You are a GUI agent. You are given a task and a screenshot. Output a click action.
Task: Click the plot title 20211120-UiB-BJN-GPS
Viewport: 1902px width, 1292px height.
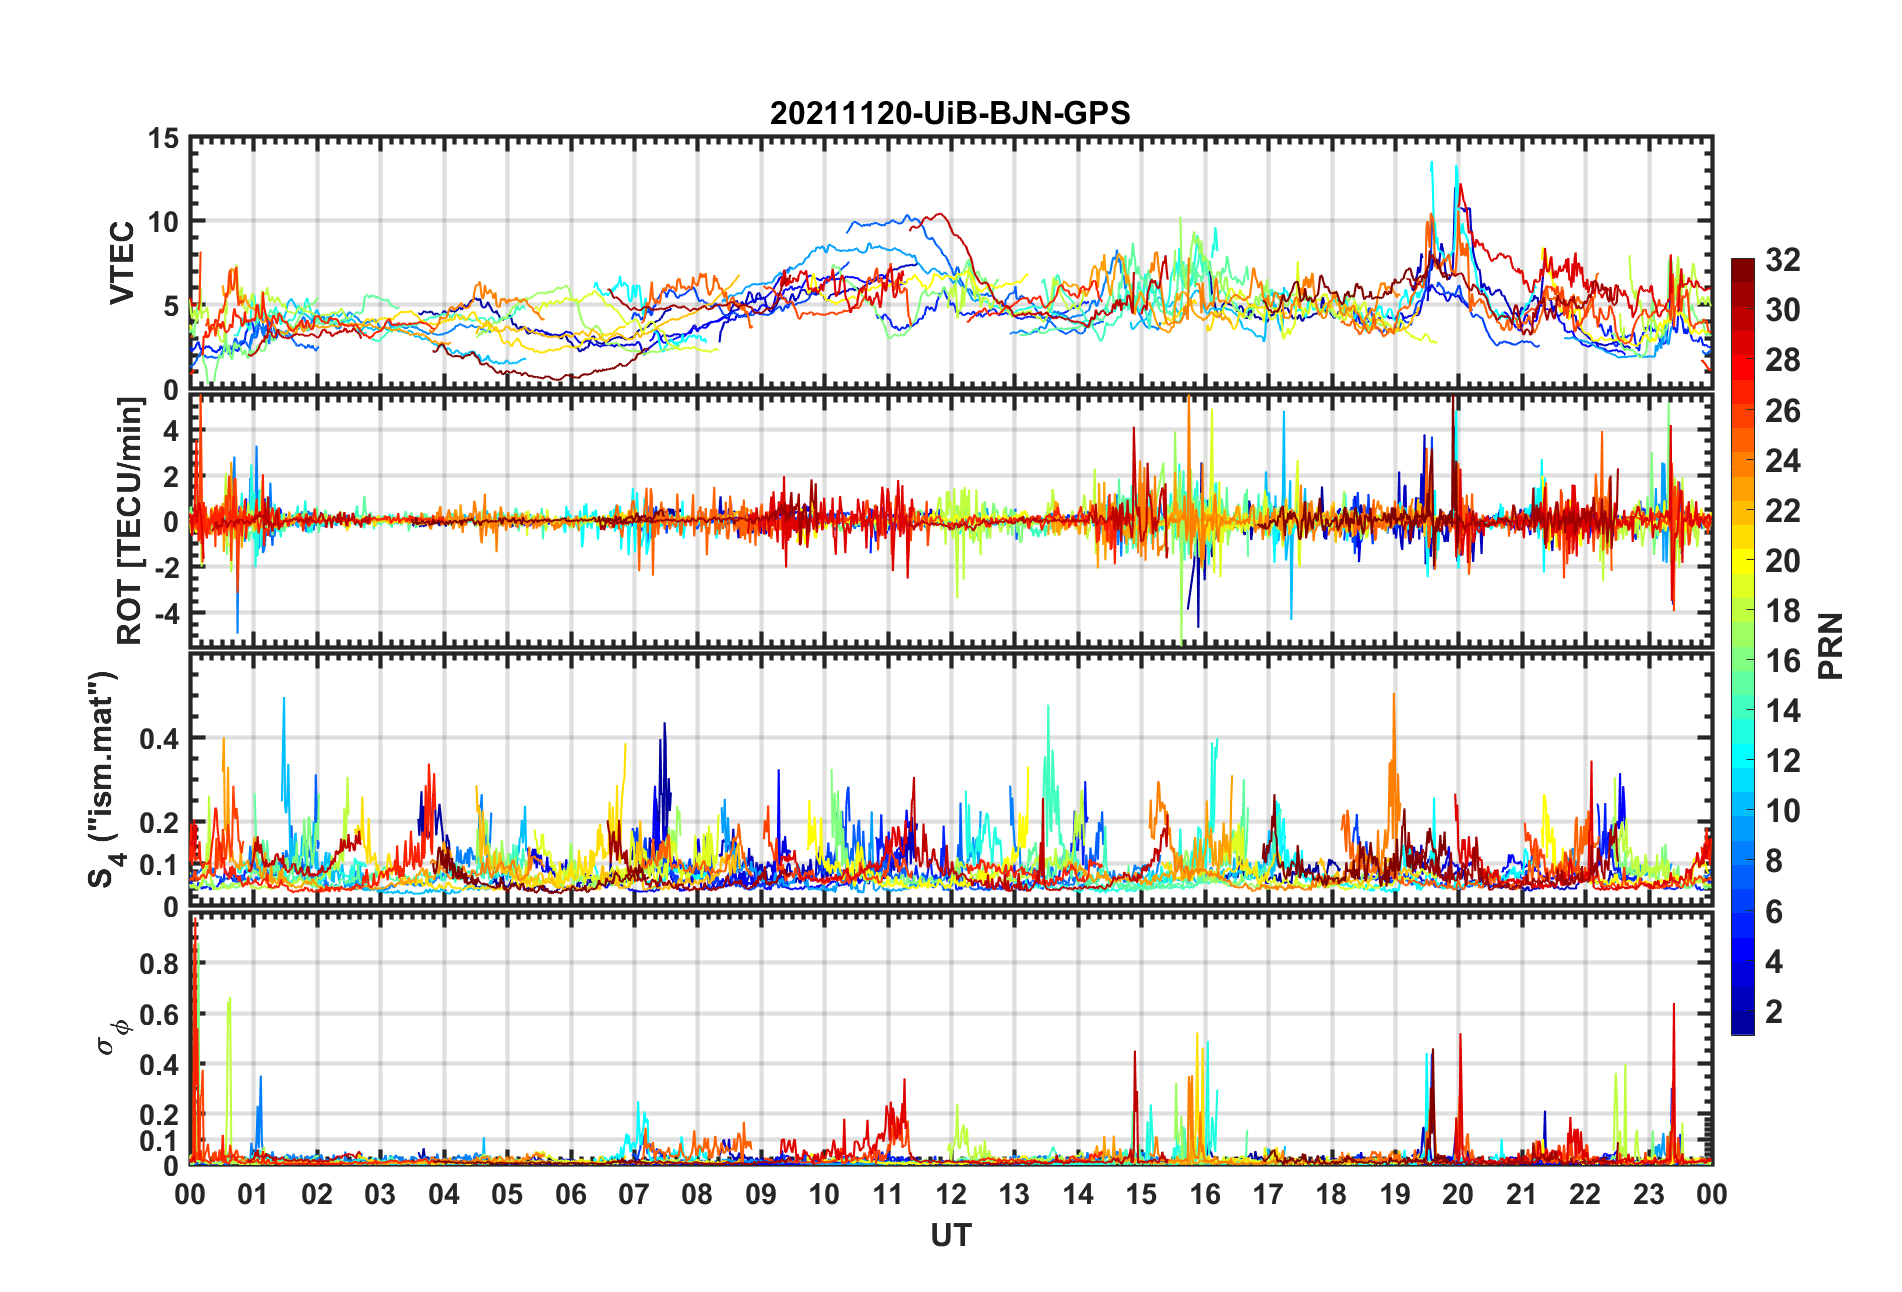click(x=950, y=113)
